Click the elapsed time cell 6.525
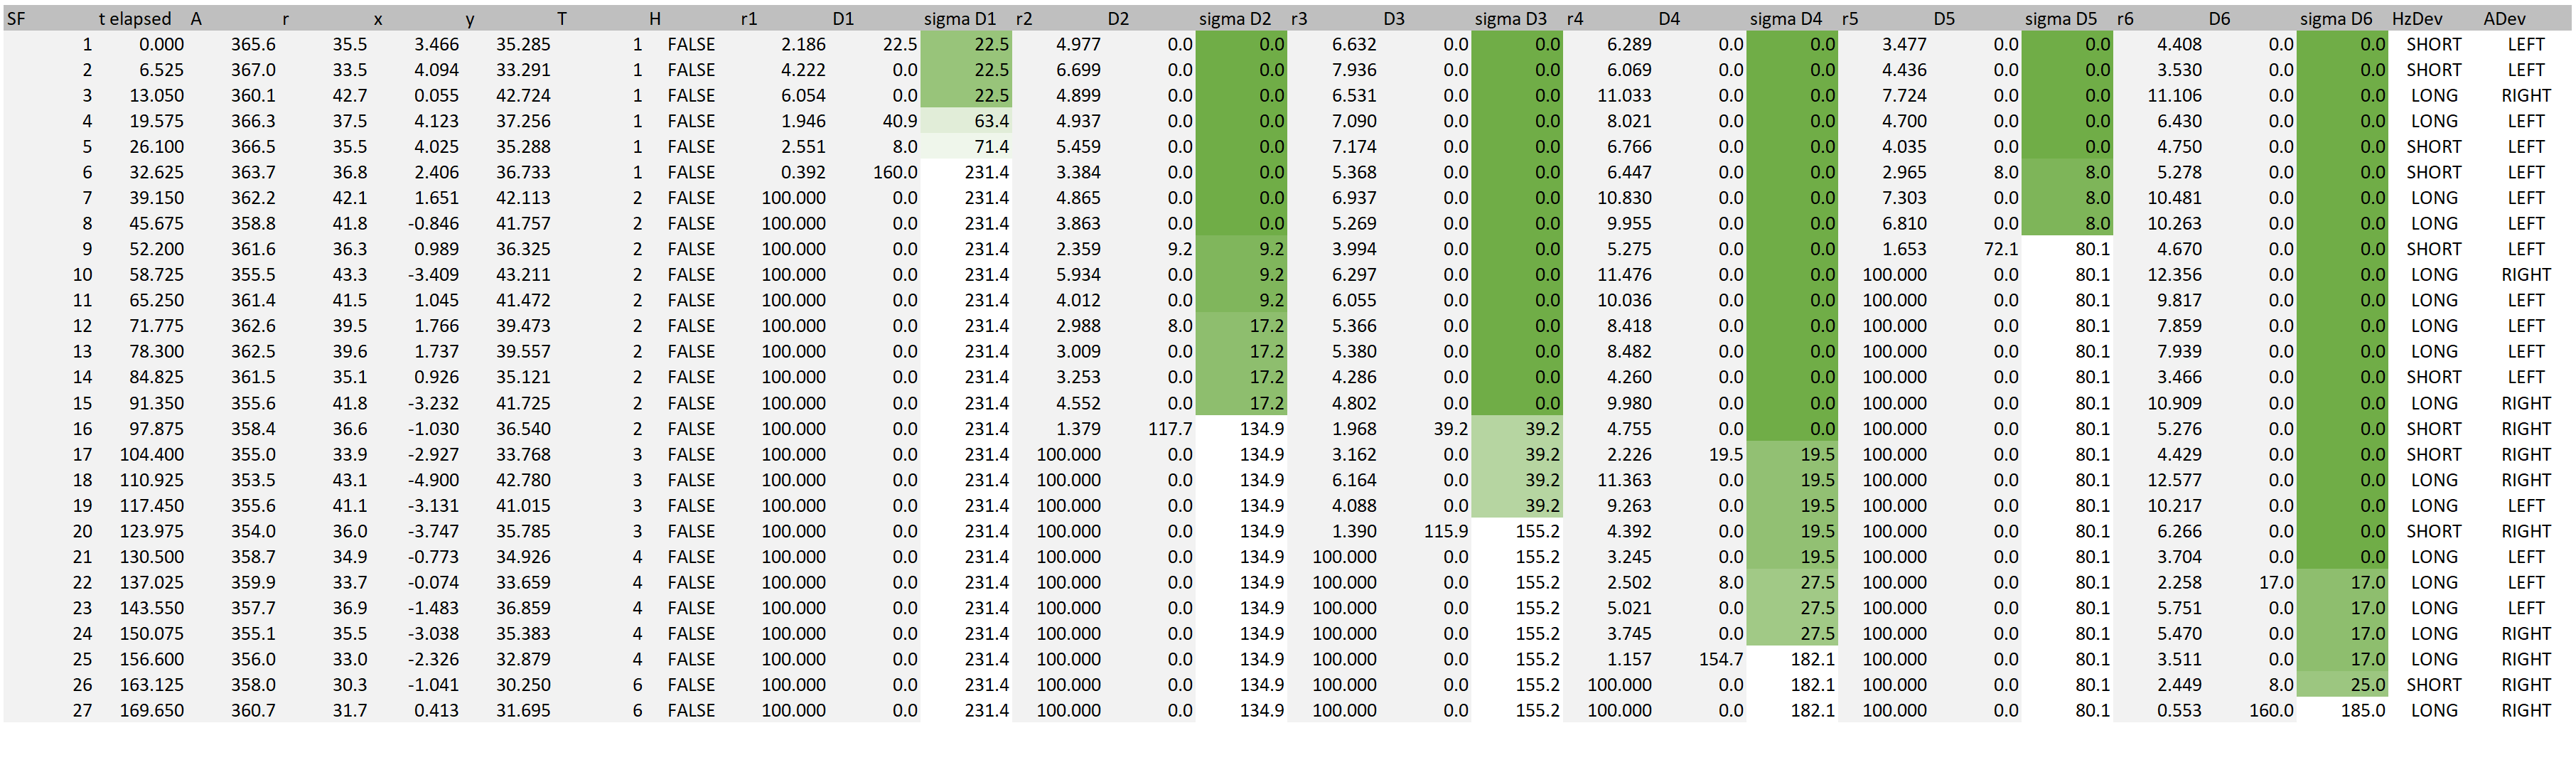This screenshot has width=2576, height=782. (161, 70)
